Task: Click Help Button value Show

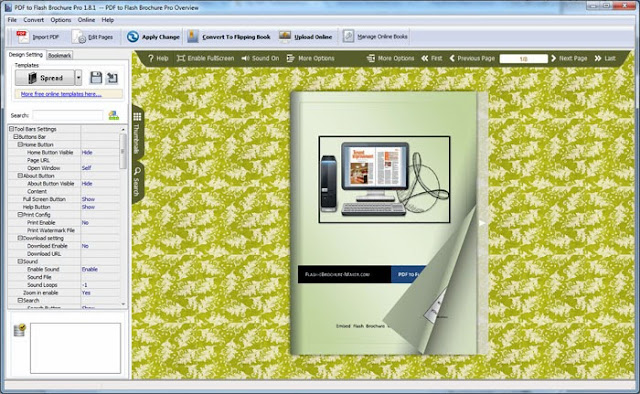Action: coord(88,207)
